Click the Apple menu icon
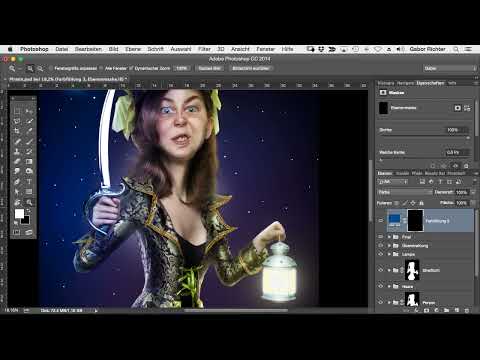The width and height of the screenshot is (480, 360). click(10, 49)
